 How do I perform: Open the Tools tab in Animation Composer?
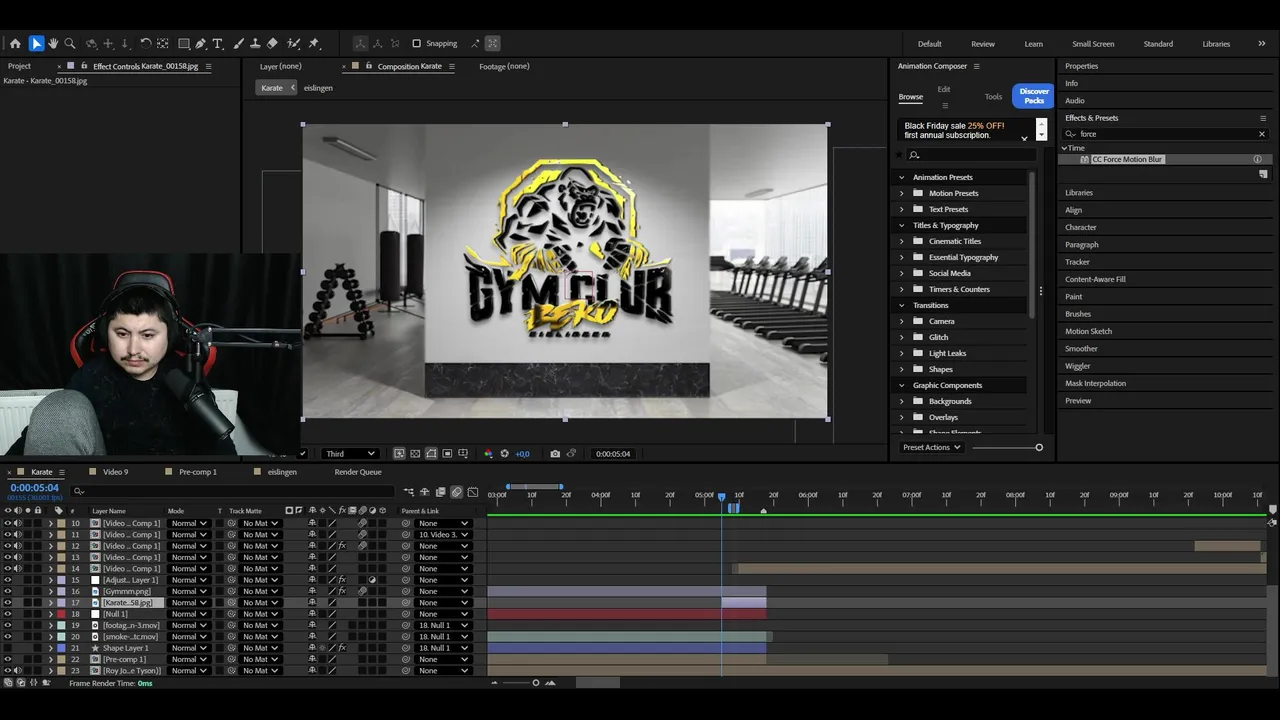tap(993, 97)
